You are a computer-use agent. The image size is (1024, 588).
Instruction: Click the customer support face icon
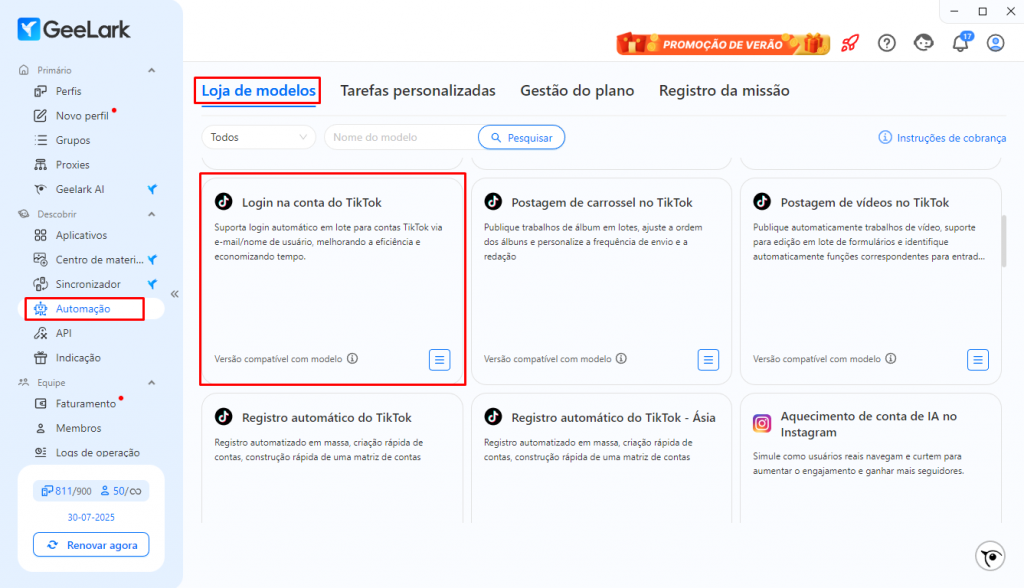coord(923,43)
